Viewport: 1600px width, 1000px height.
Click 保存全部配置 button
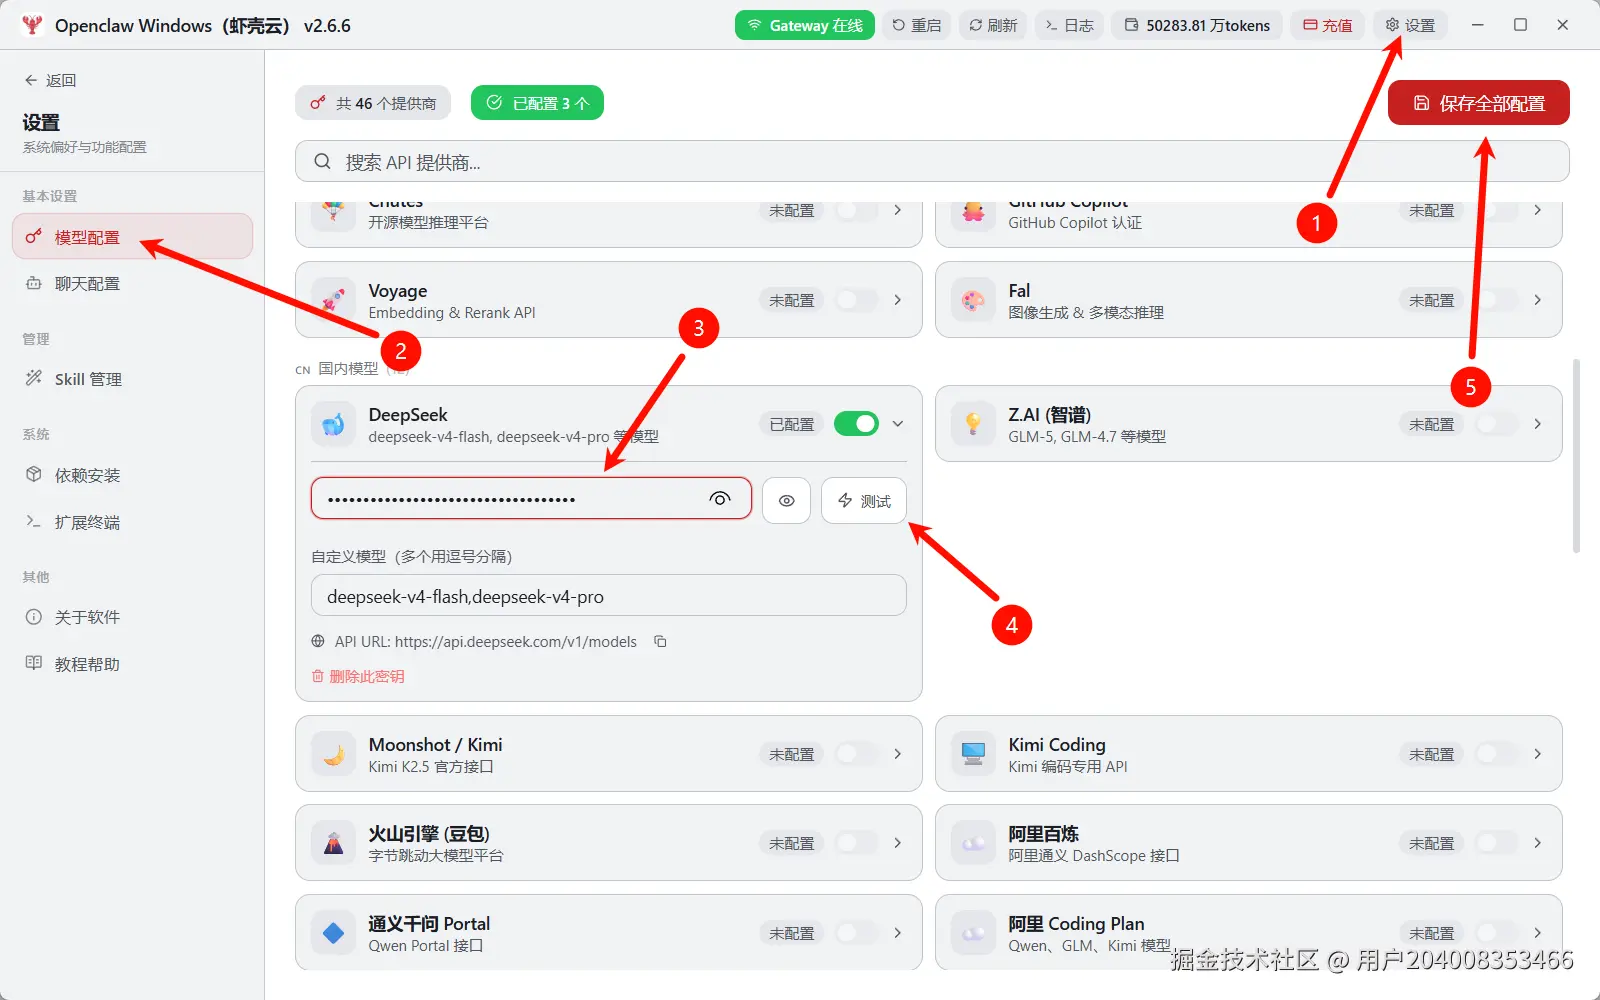pos(1478,103)
